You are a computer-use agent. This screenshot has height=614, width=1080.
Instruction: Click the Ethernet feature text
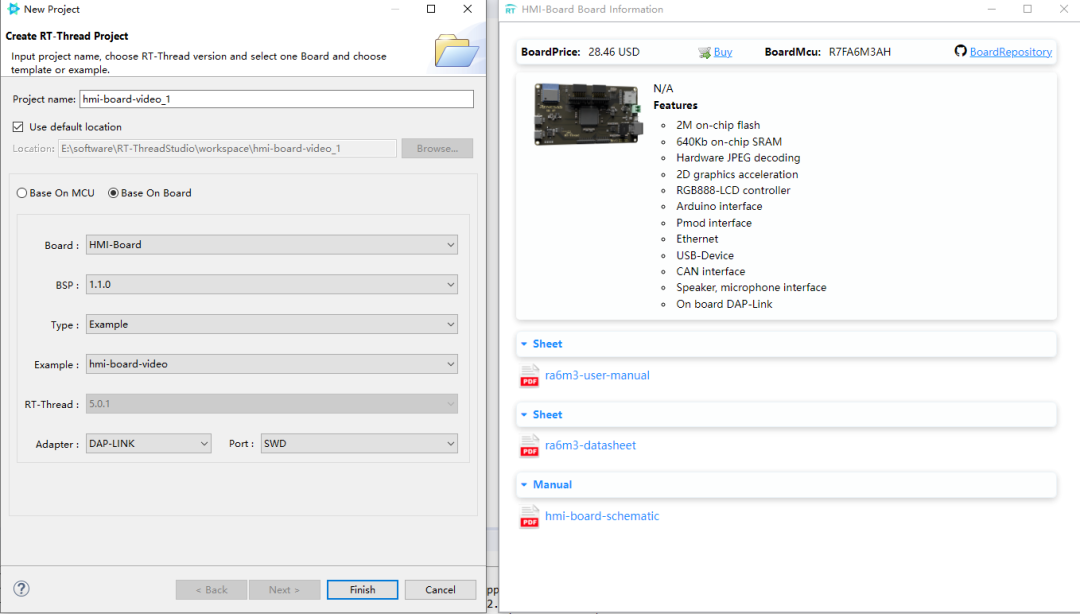point(697,239)
